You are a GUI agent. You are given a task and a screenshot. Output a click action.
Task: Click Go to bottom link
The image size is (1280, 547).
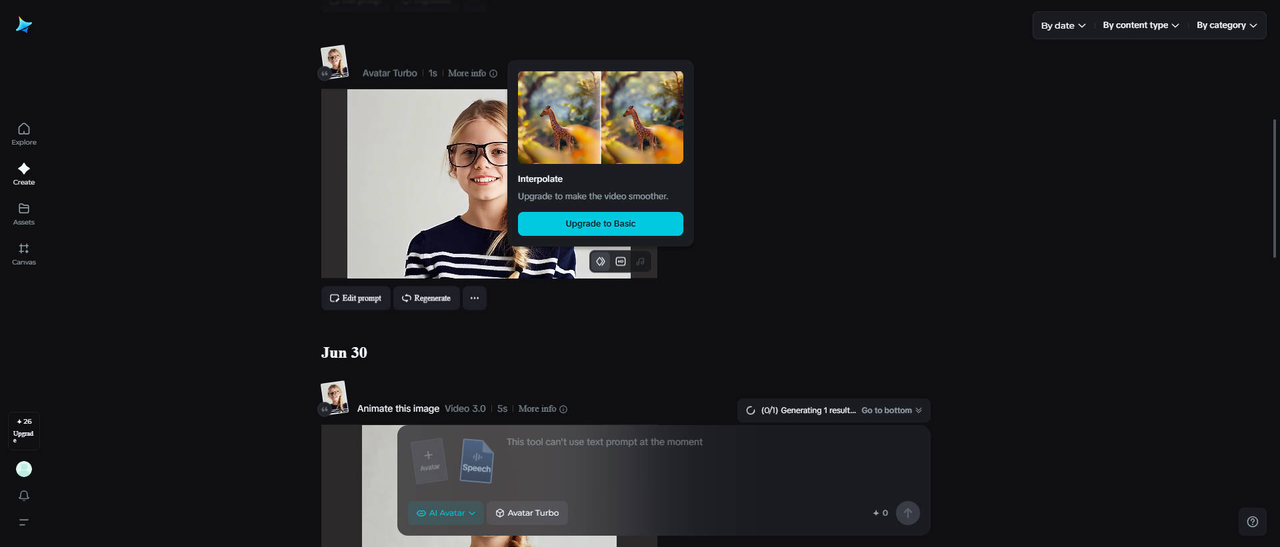892,411
